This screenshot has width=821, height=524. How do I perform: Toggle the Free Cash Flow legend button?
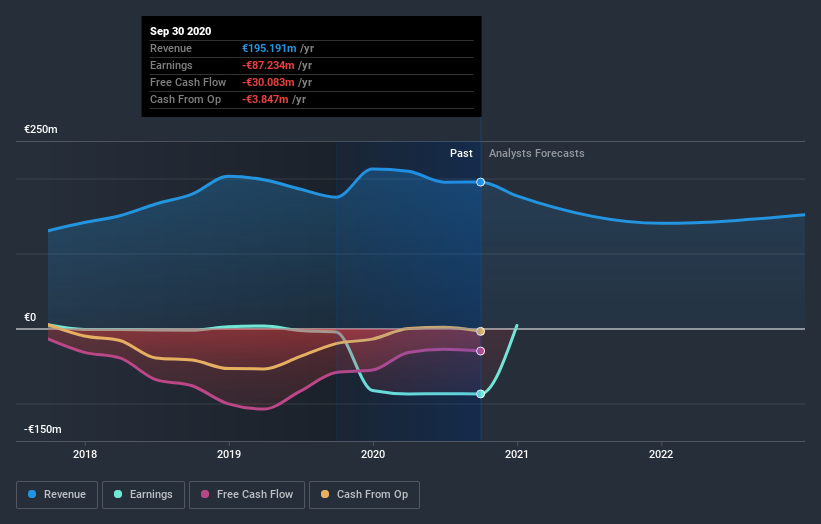pos(247,495)
